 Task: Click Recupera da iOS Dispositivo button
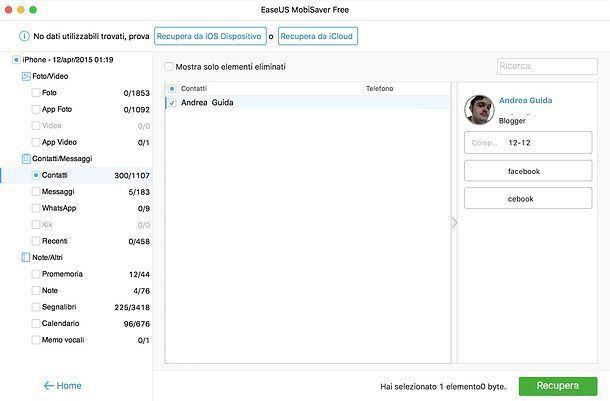click(x=210, y=36)
